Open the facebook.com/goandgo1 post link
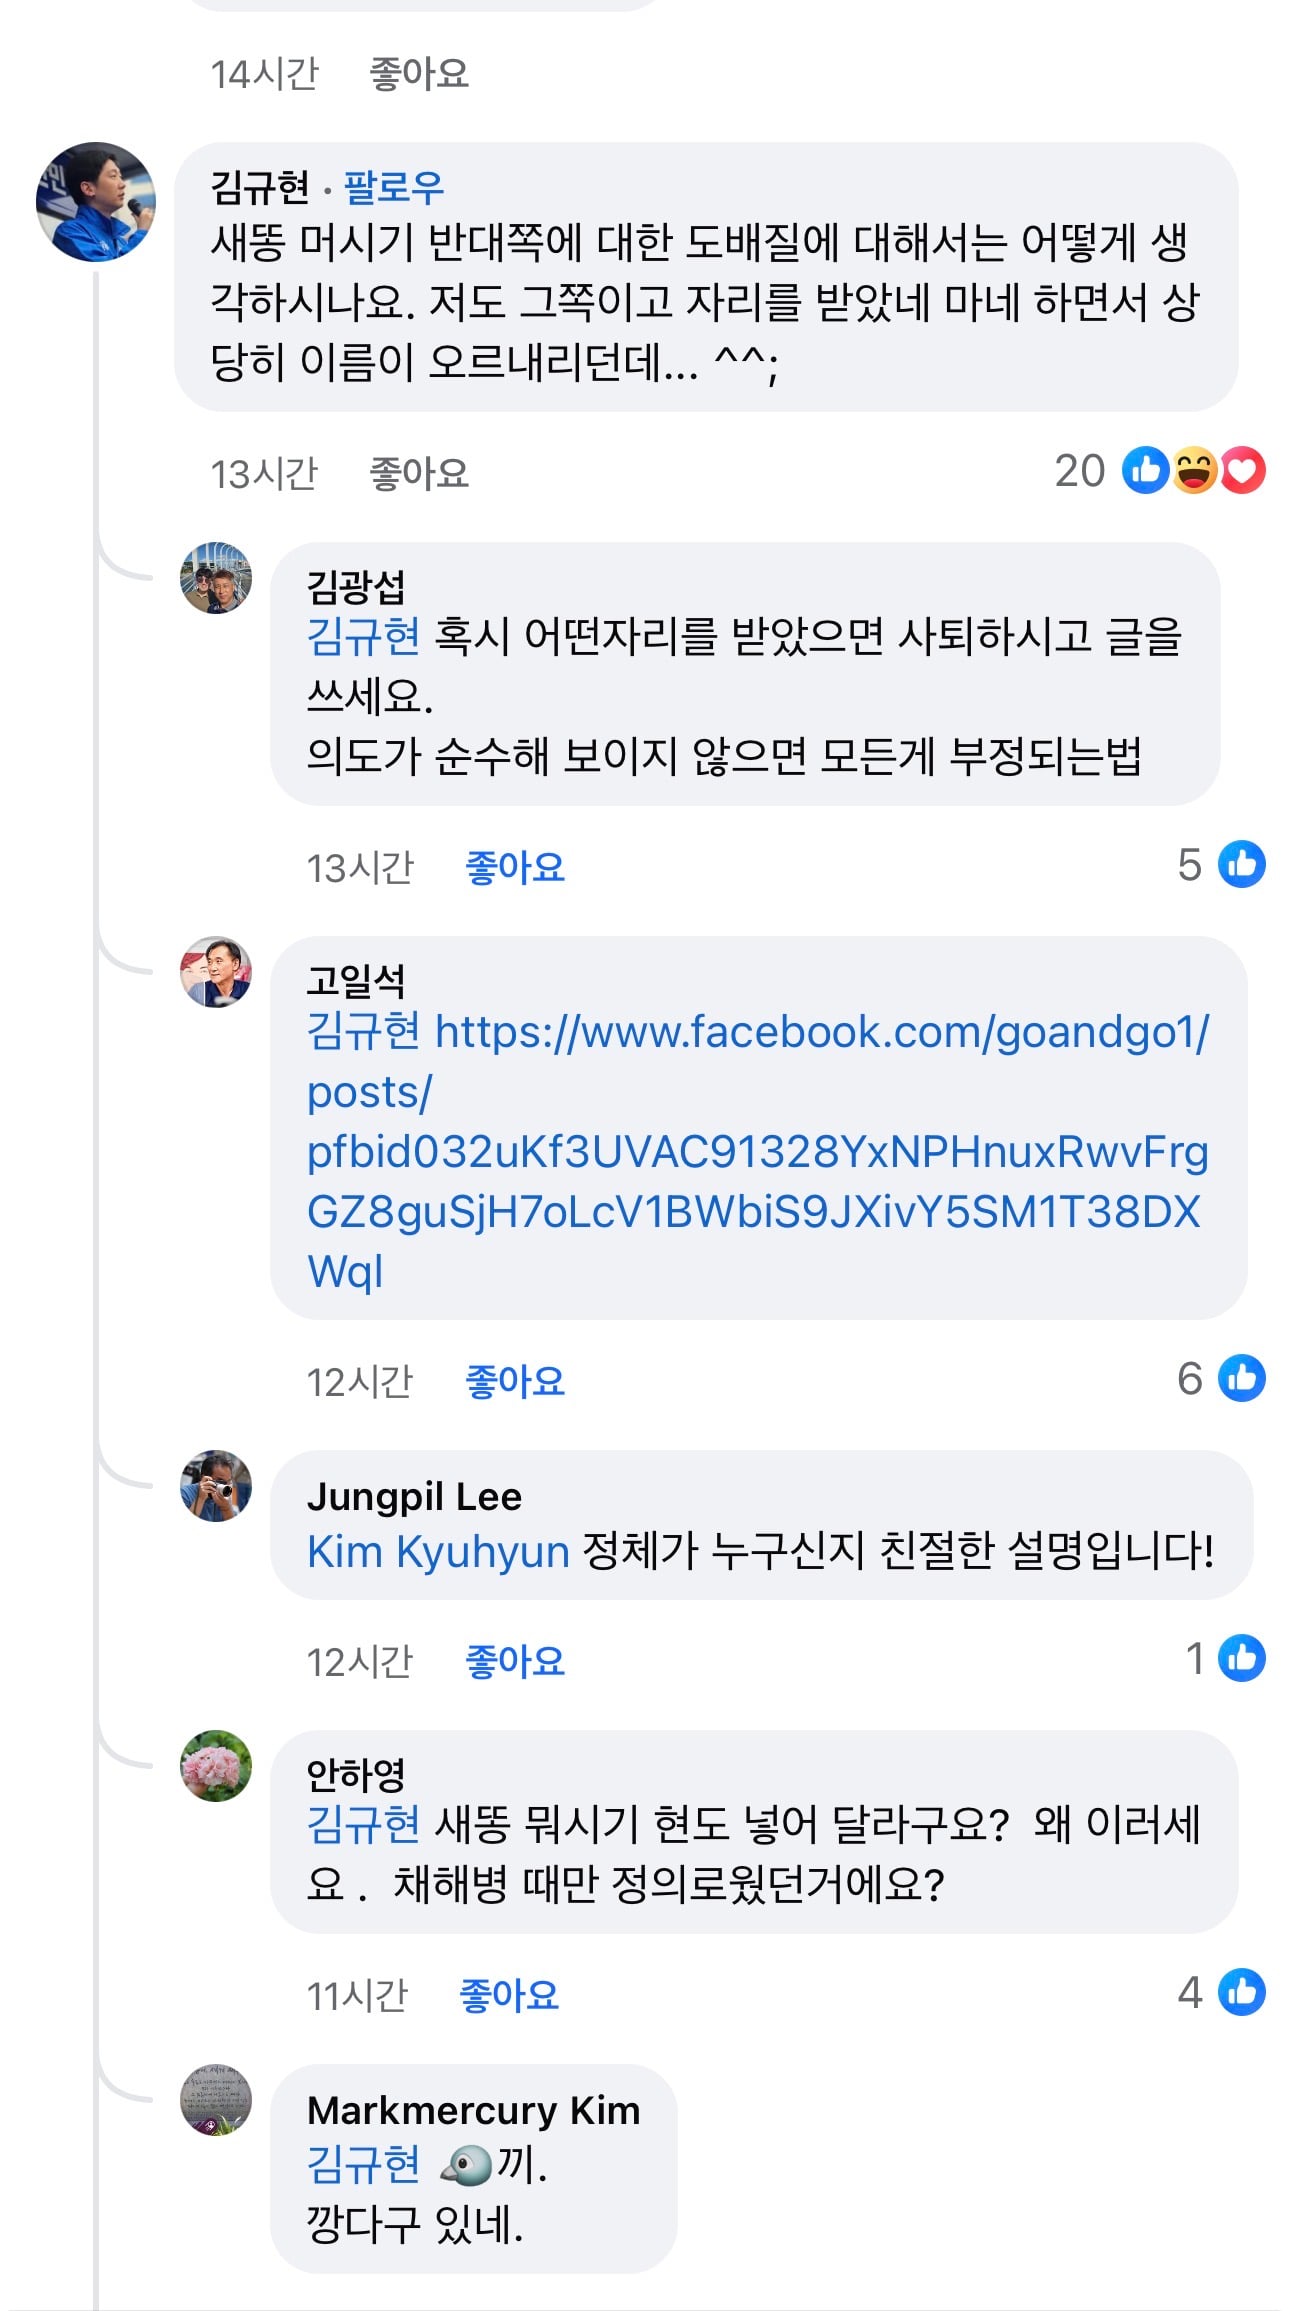The image size is (1290, 2311). click(x=758, y=1152)
